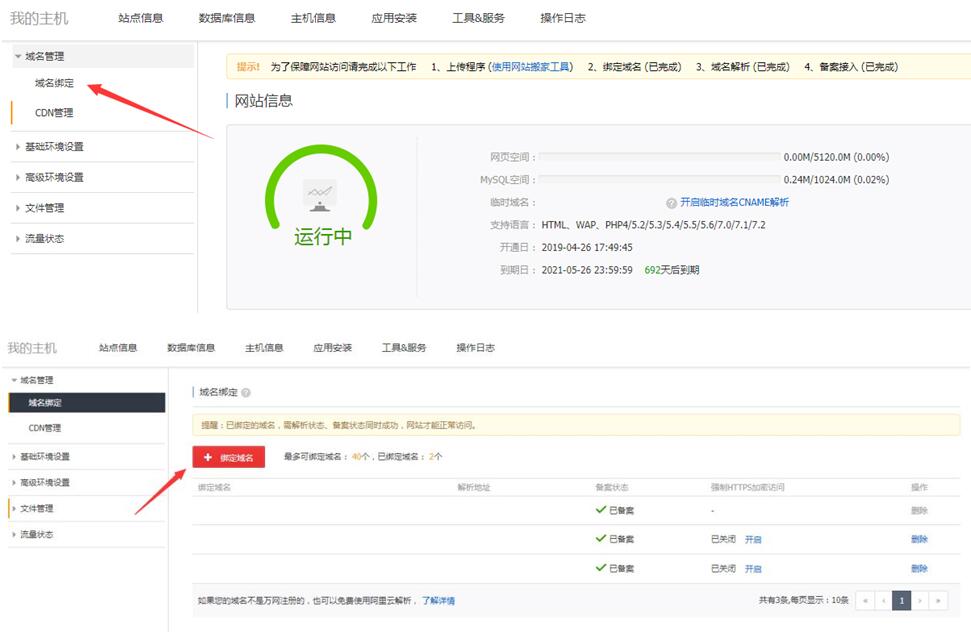971x632 pixels.
Task: Enable forced HTTPS via 开启 in middle domain row
Action: tap(753, 539)
